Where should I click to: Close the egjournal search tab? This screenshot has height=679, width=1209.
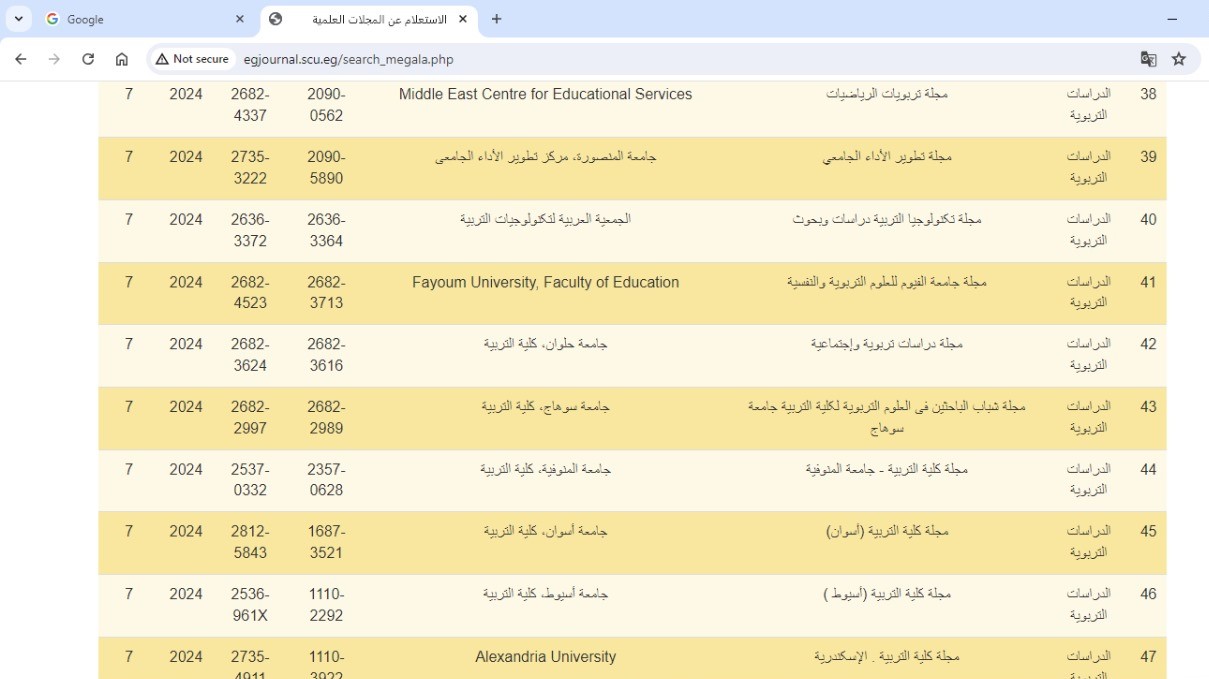(x=462, y=19)
